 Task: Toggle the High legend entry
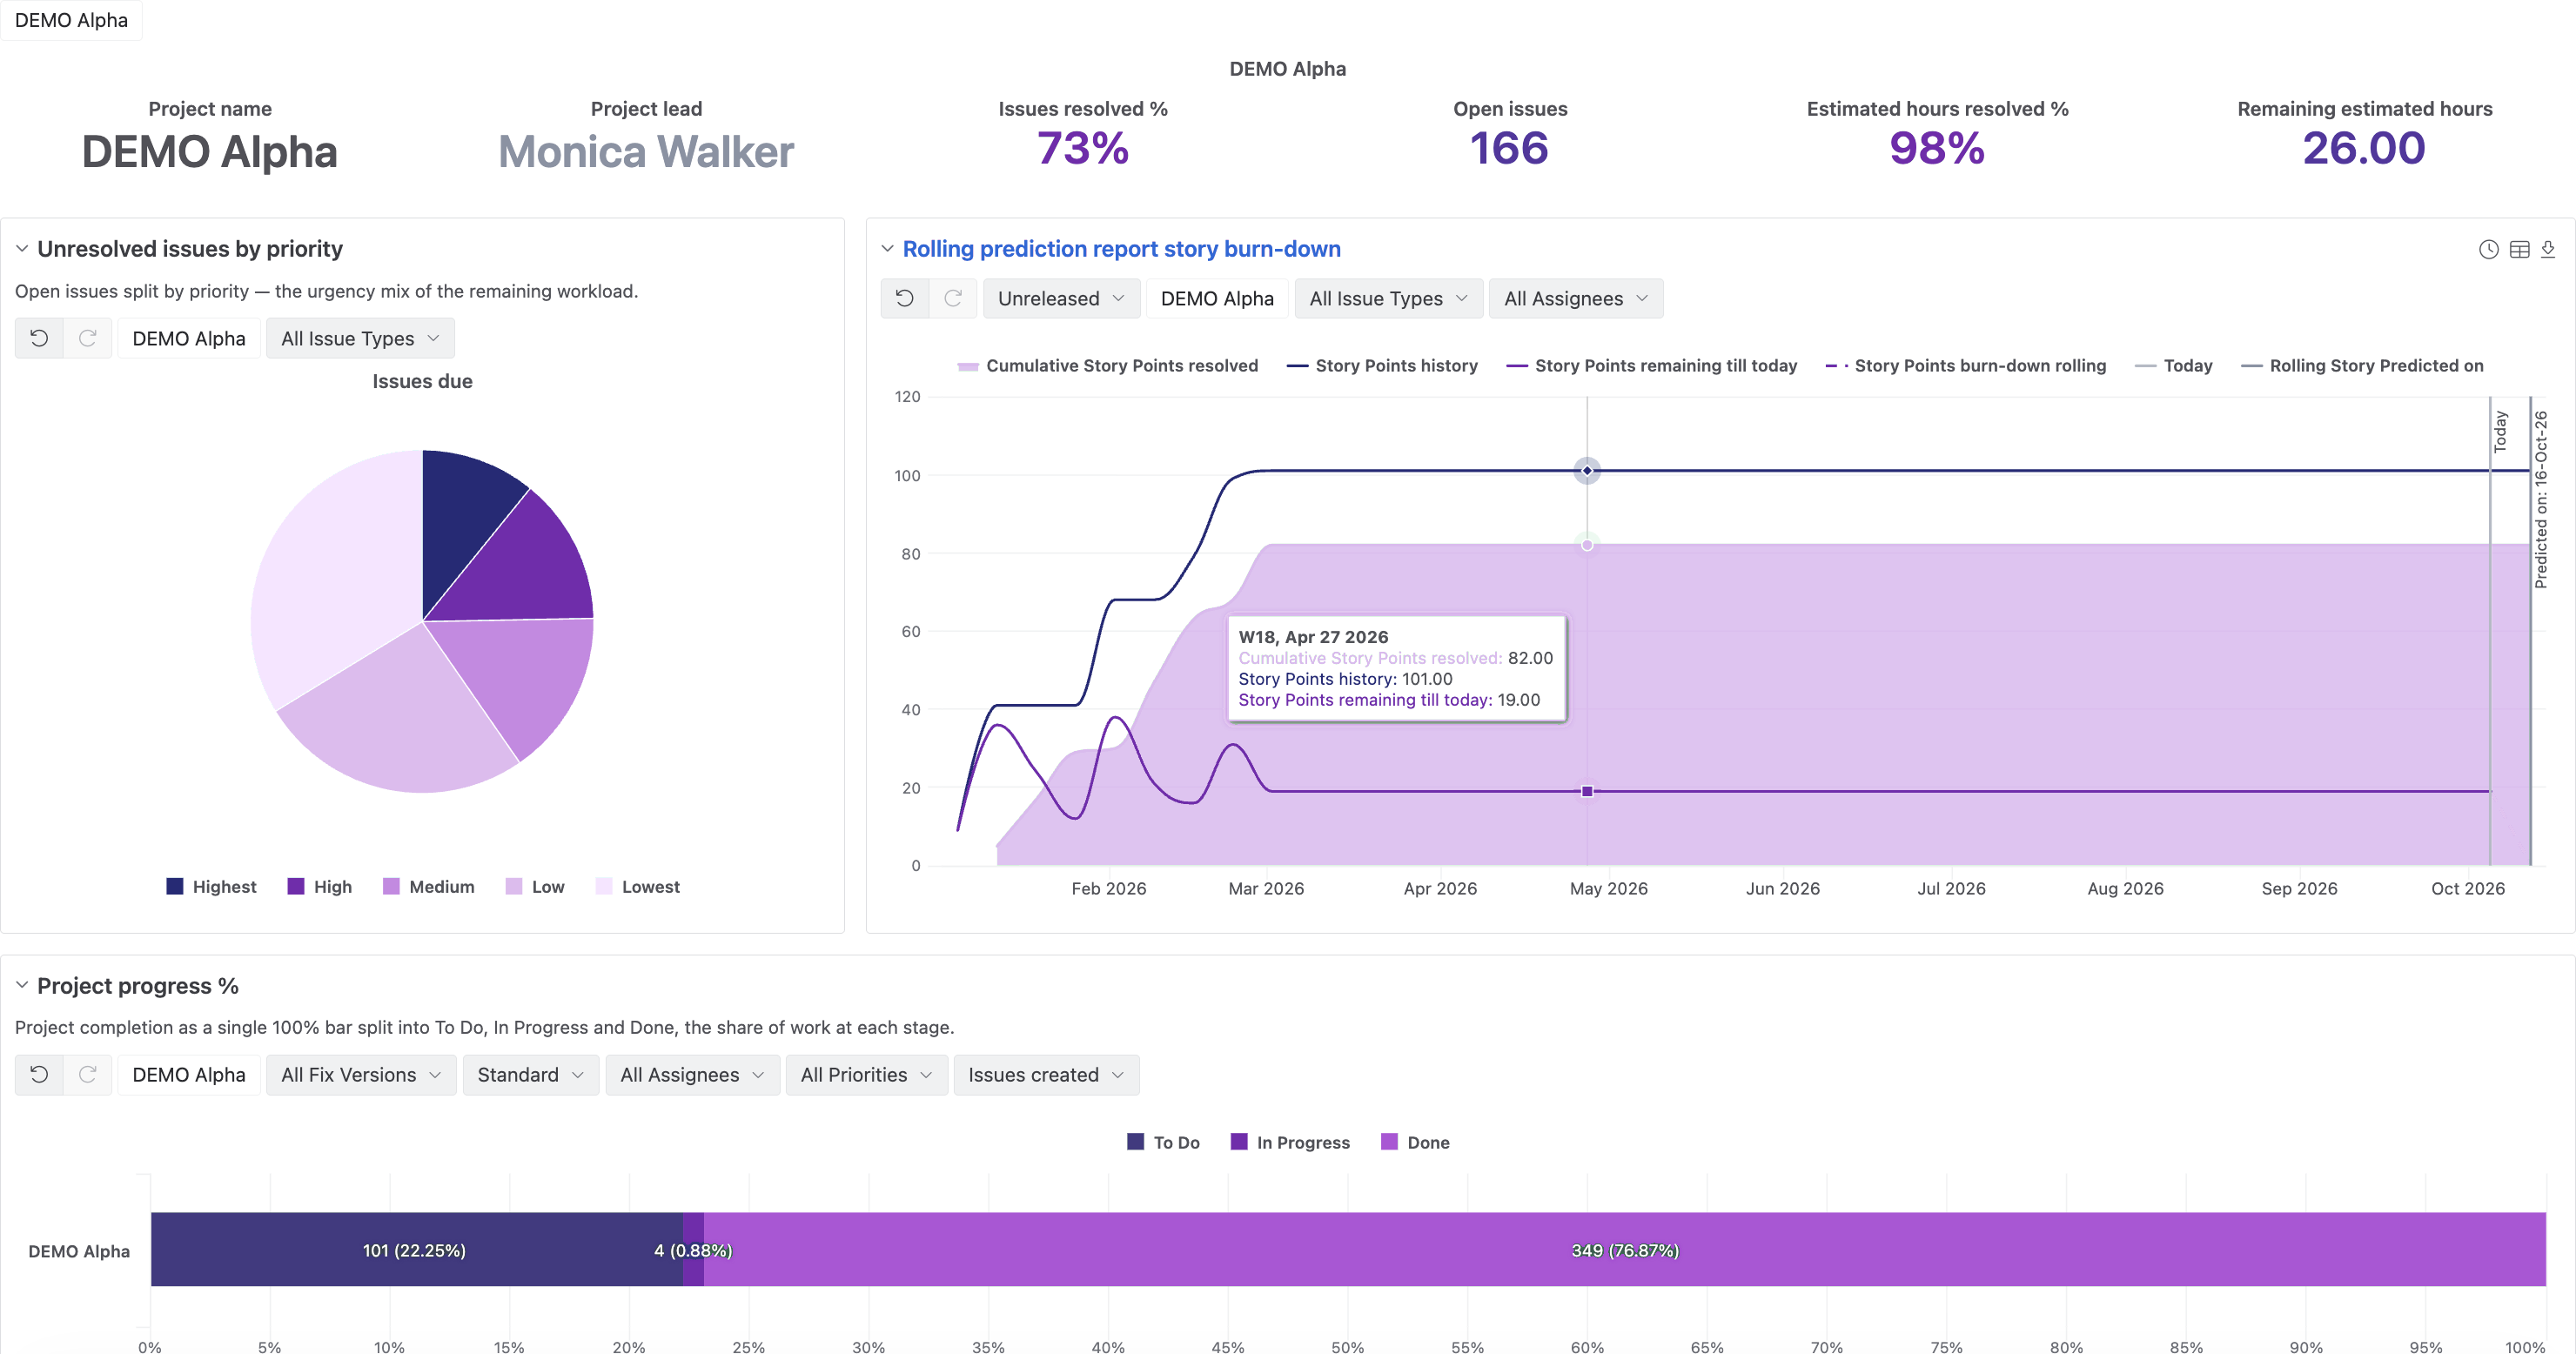point(320,886)
